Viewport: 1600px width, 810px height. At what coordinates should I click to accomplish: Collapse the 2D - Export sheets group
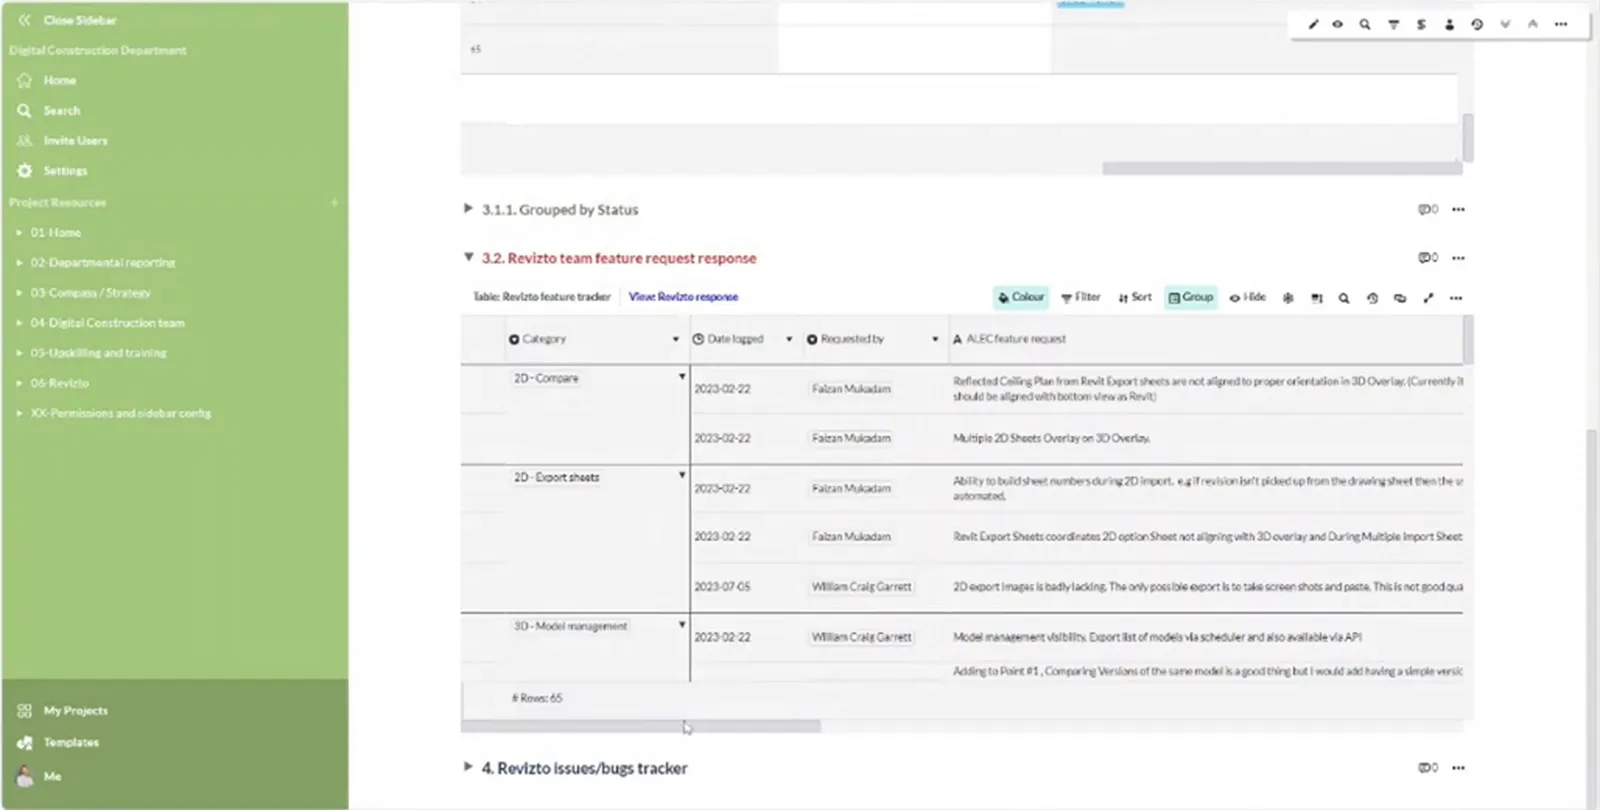[x=682, y=476]
